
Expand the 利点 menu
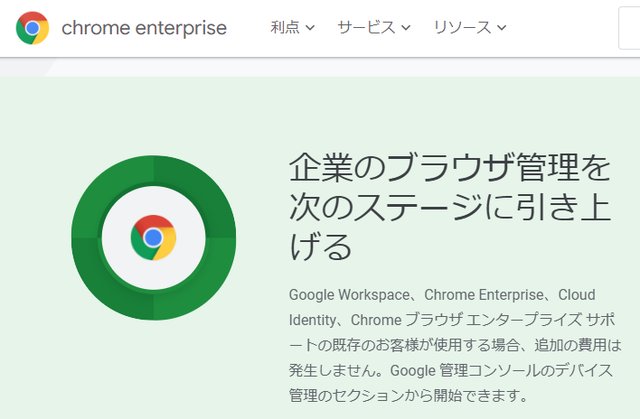coord(292,28)
